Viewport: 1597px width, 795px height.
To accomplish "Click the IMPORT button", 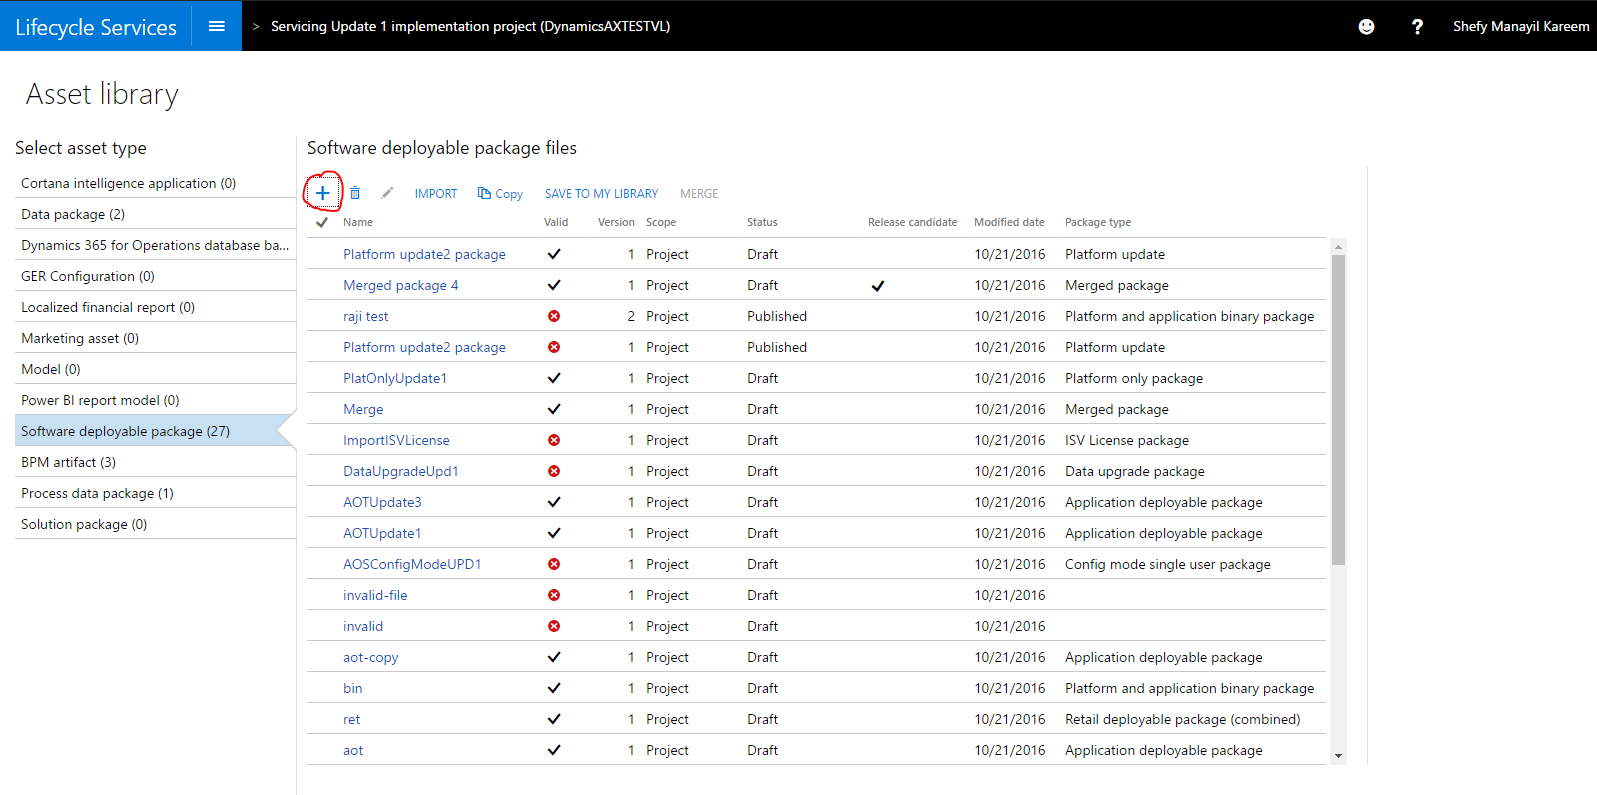I will (x=435, y=194).
